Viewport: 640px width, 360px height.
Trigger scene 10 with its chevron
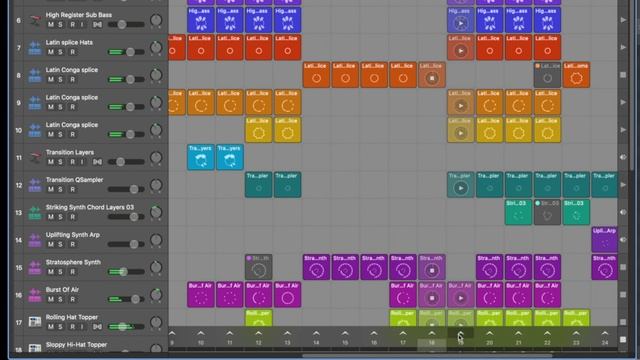coord(201,333)
